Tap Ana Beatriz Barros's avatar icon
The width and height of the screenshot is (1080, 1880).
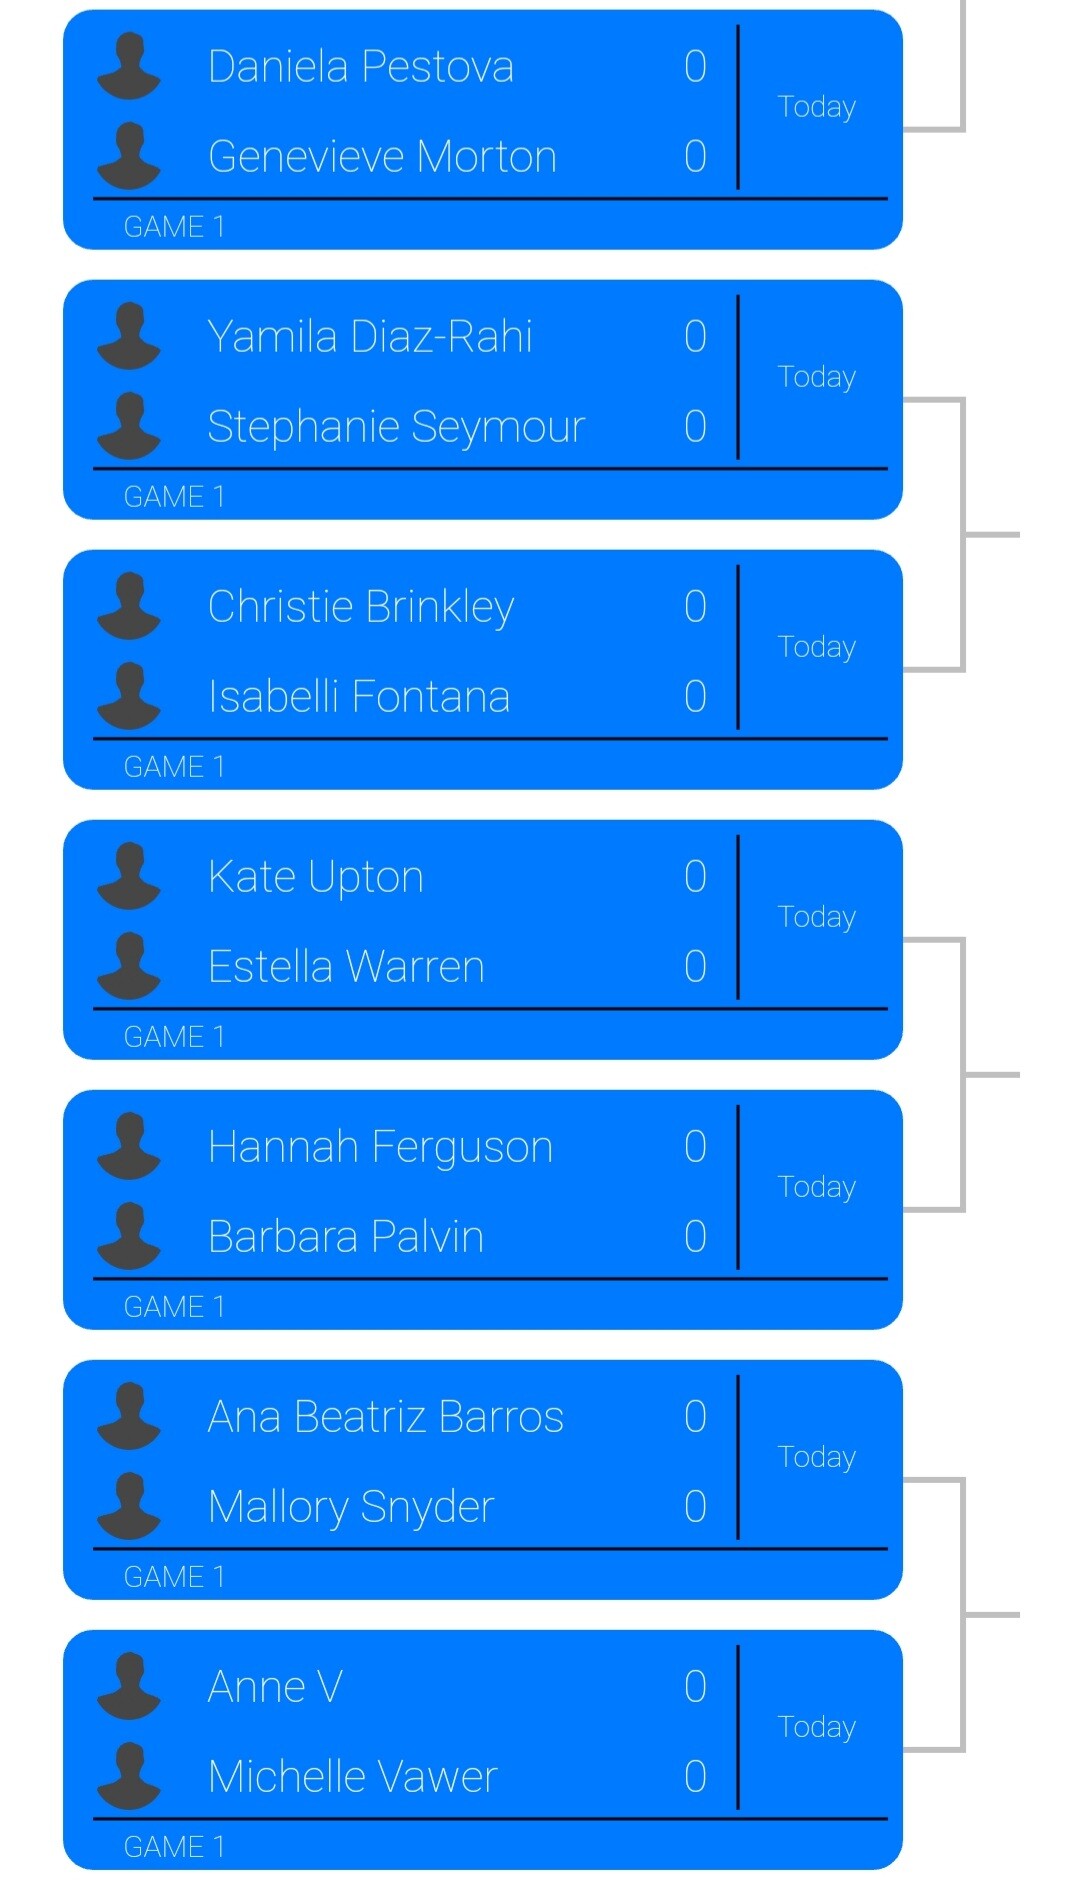tap(129, 1416)
